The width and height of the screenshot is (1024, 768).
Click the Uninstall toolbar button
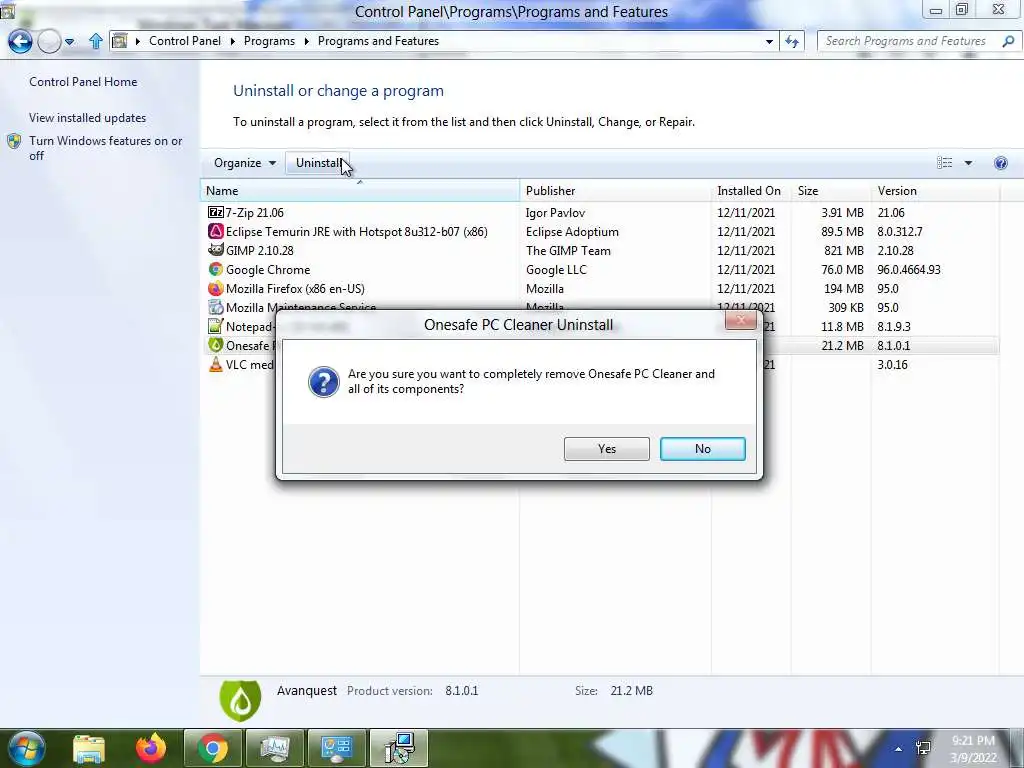(317, 163)
